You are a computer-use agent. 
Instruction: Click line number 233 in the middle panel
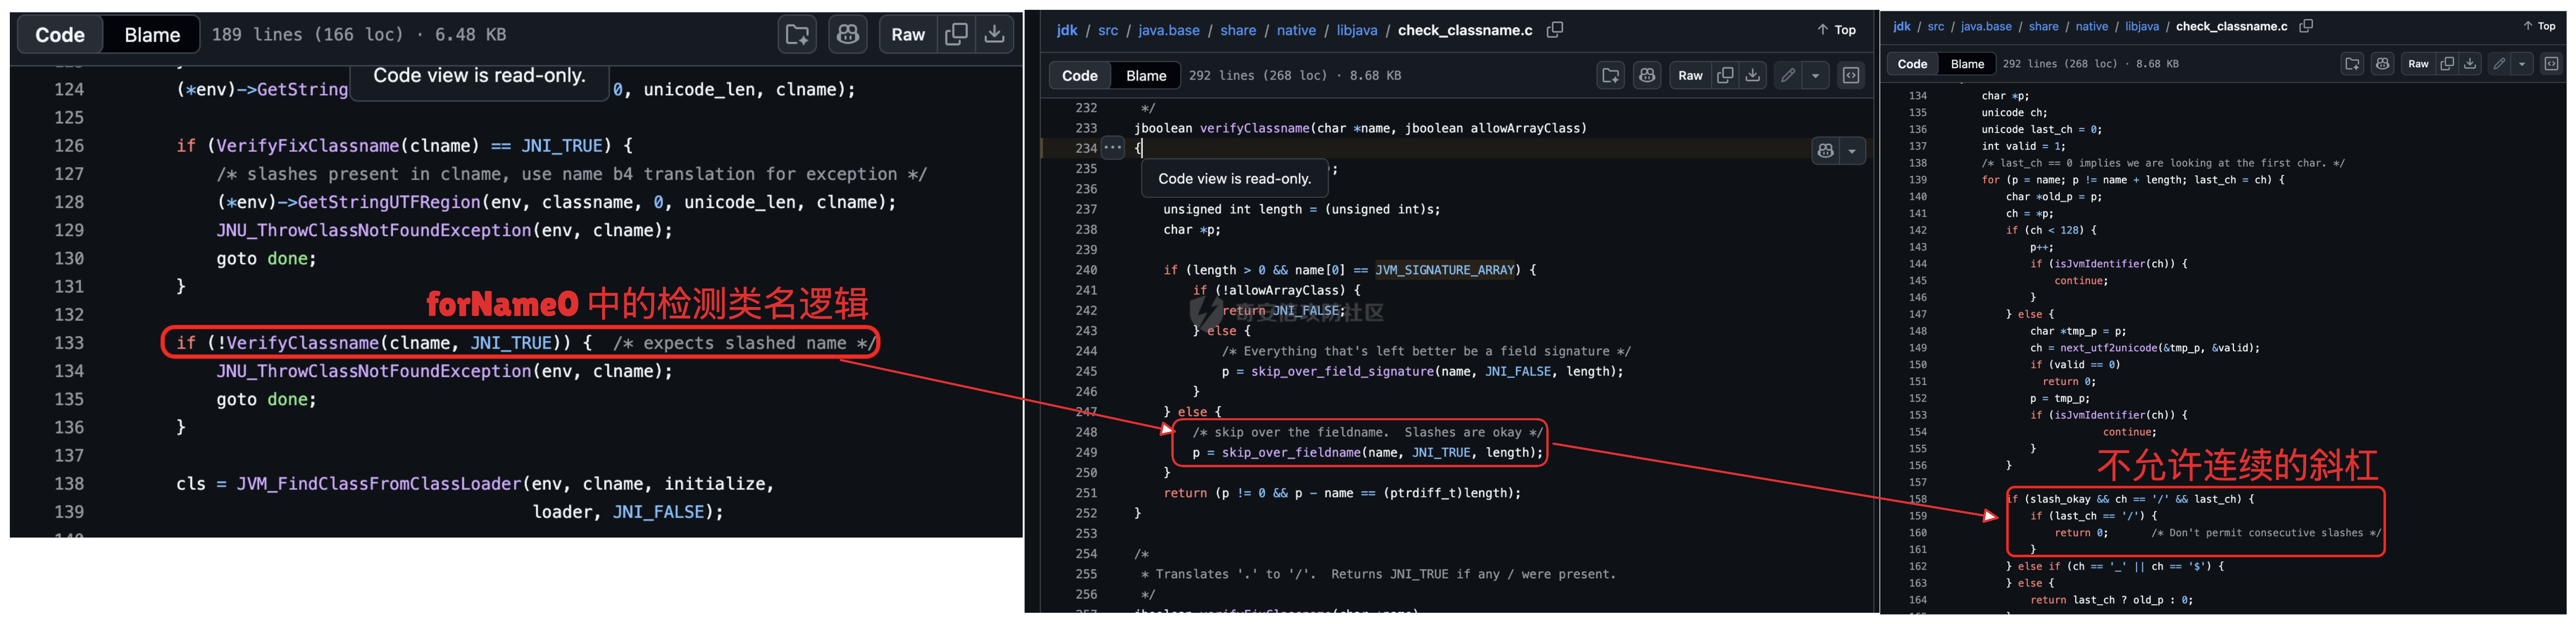pyautogui.click(x=1086, y=128)
